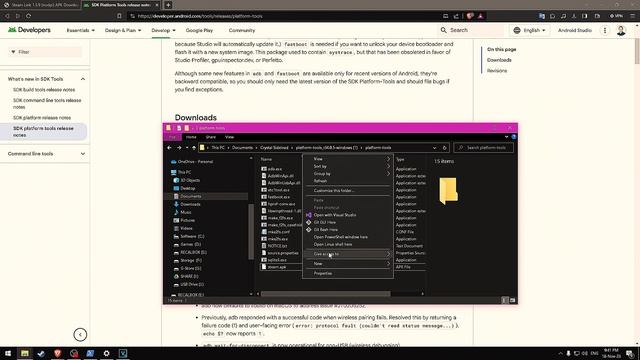This screenshot has width=640, height=360.
Task: Click the large folder preview icon in Explorer
Action: point(448,191)
